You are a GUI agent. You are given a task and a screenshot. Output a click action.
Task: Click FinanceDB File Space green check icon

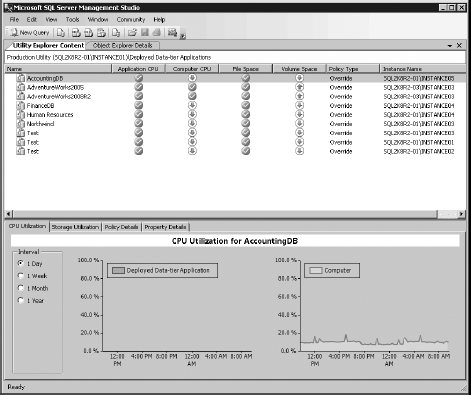tap(246, 105)
